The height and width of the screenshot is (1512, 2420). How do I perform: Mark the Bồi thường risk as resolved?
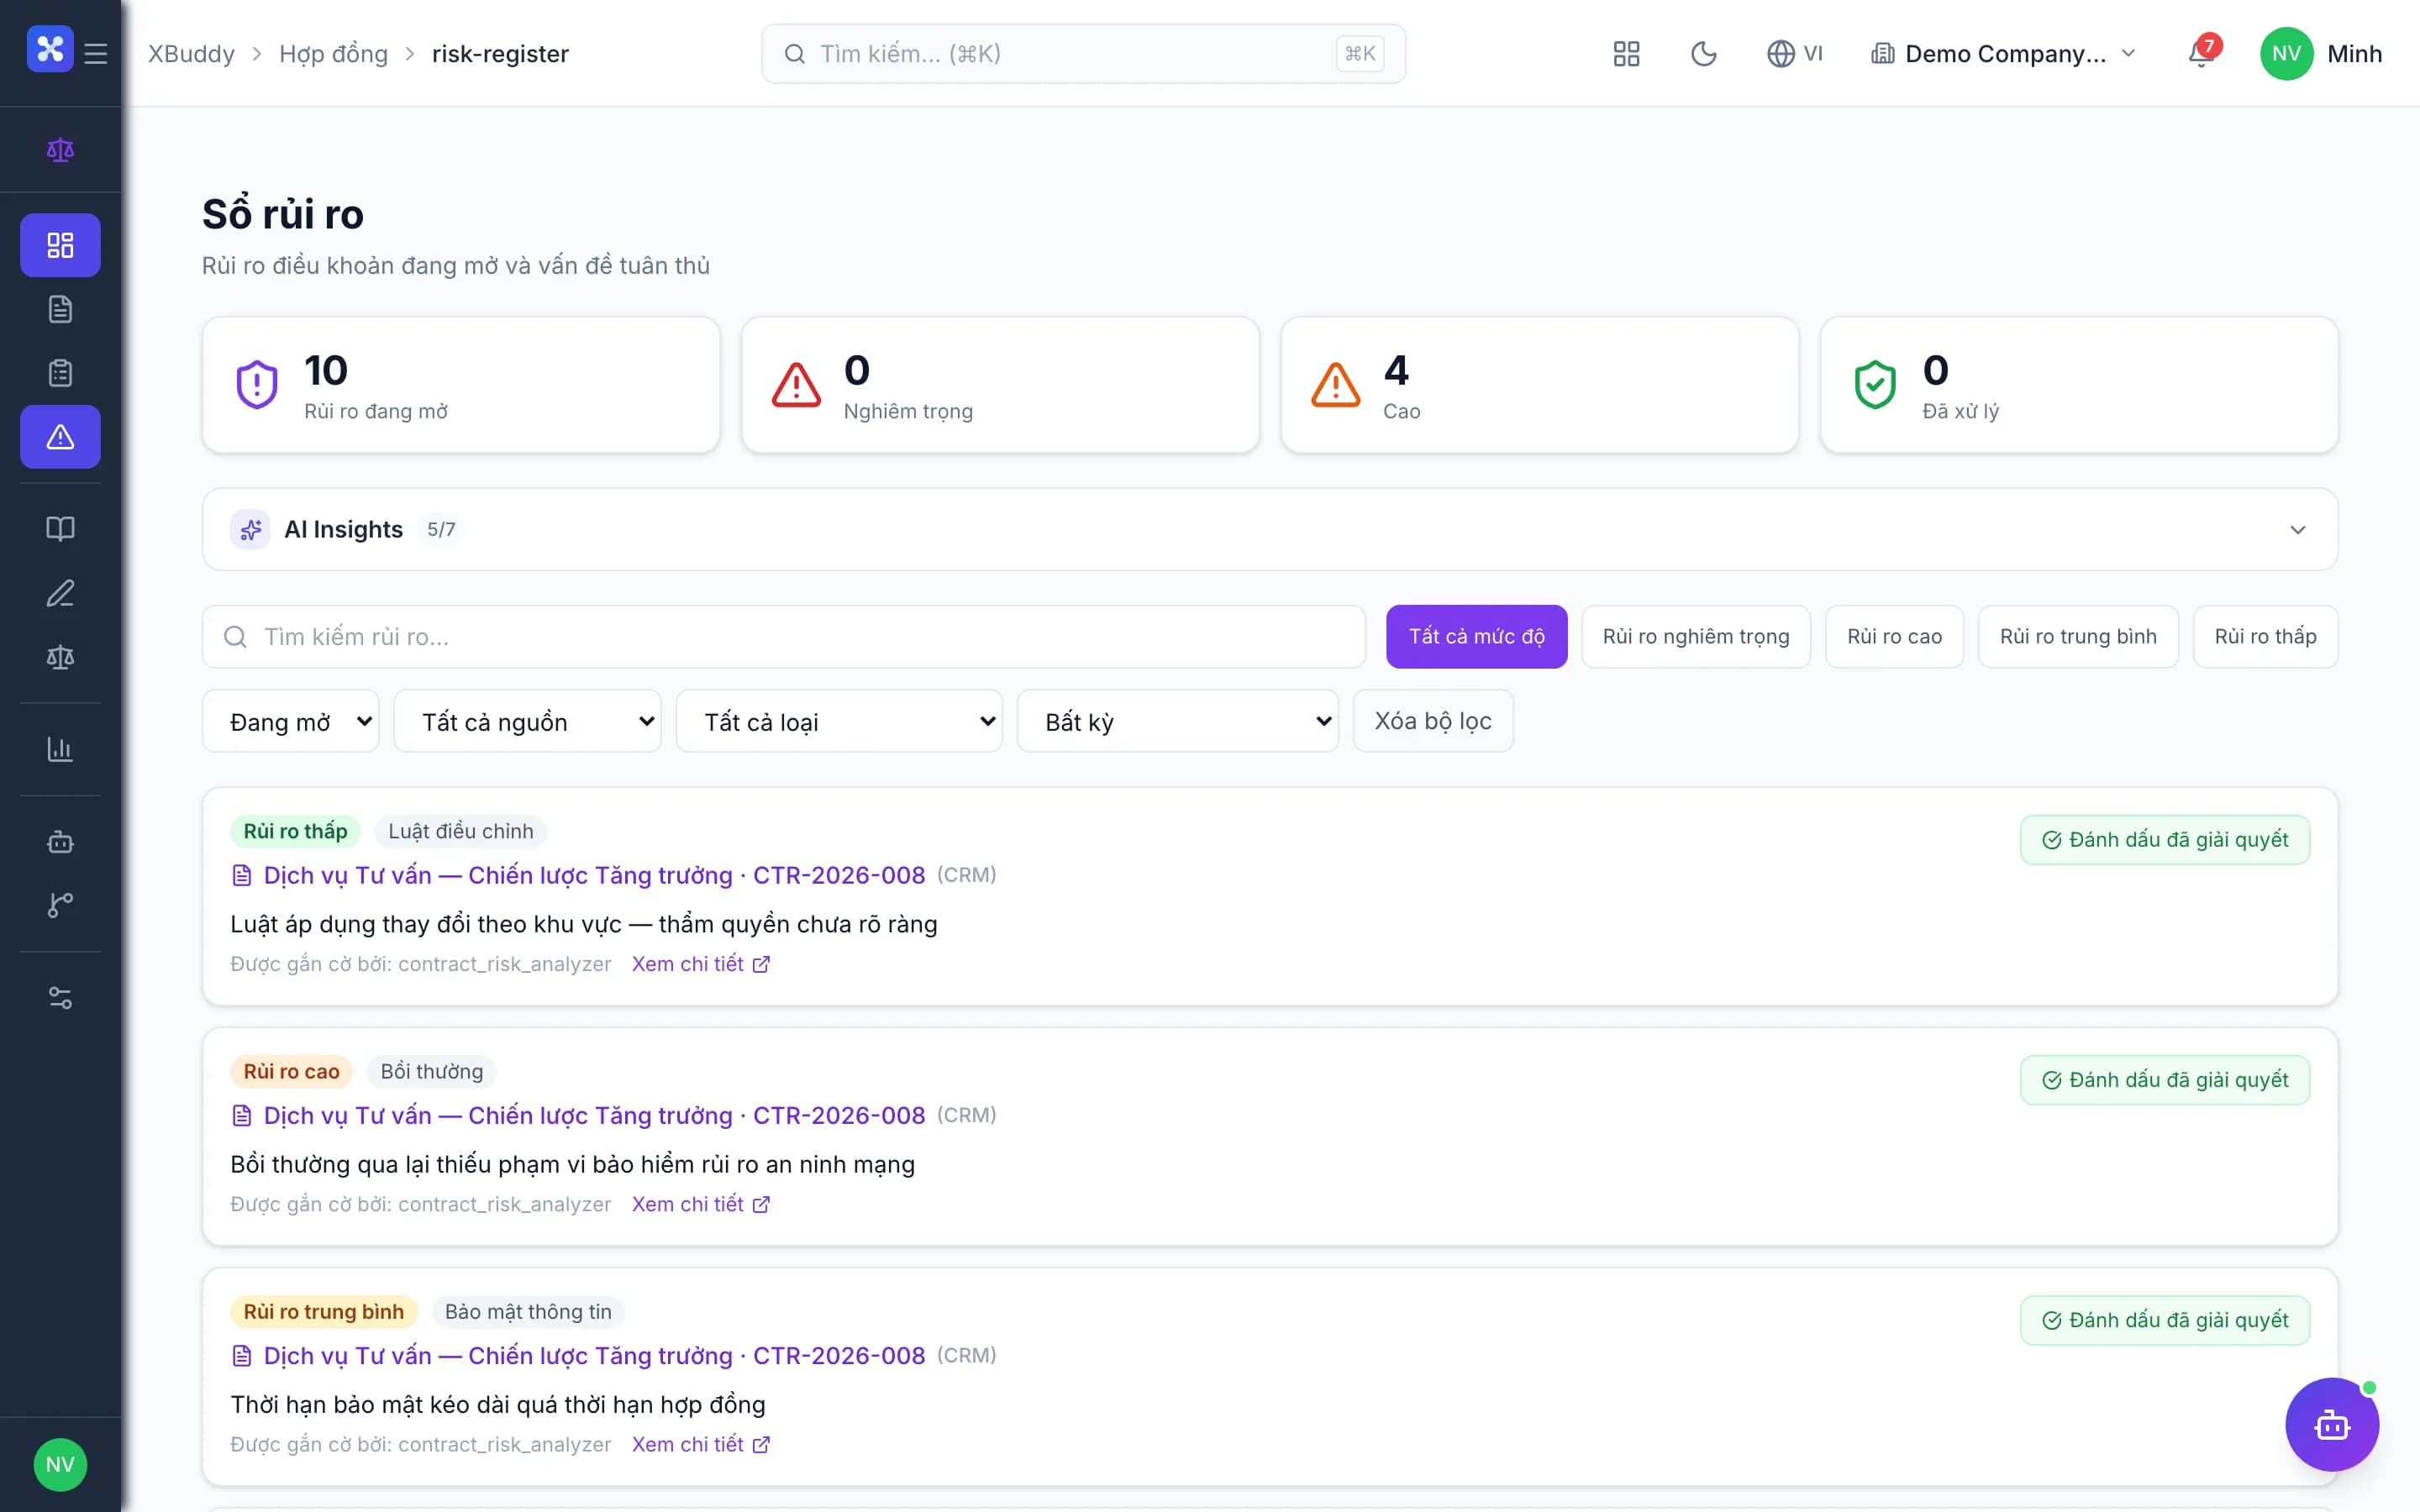[2164, 1080]
